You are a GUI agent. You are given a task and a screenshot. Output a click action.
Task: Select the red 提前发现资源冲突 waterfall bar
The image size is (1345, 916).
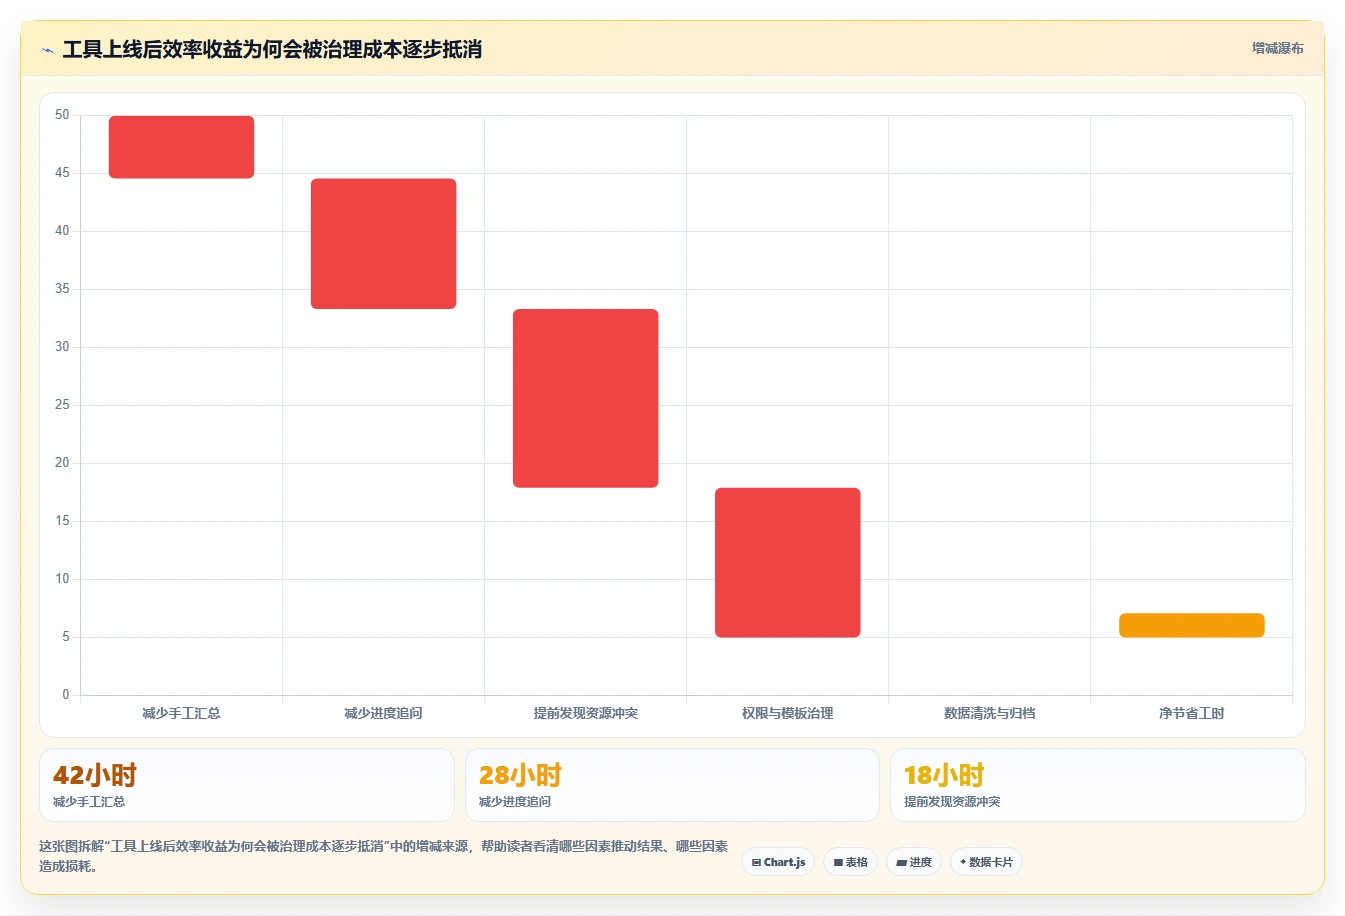tap(585, 398)
